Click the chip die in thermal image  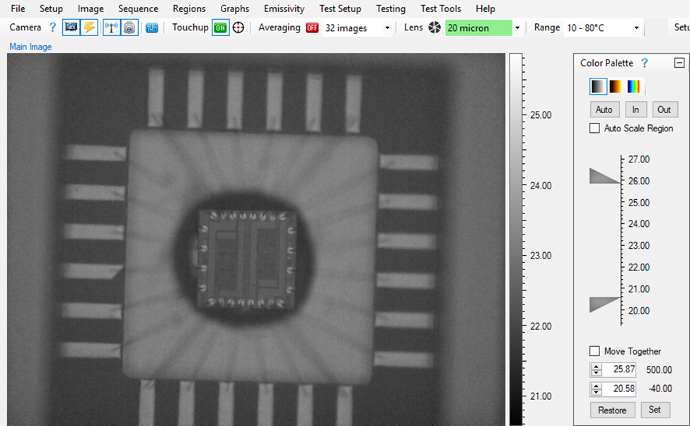(x=246, y=259)
